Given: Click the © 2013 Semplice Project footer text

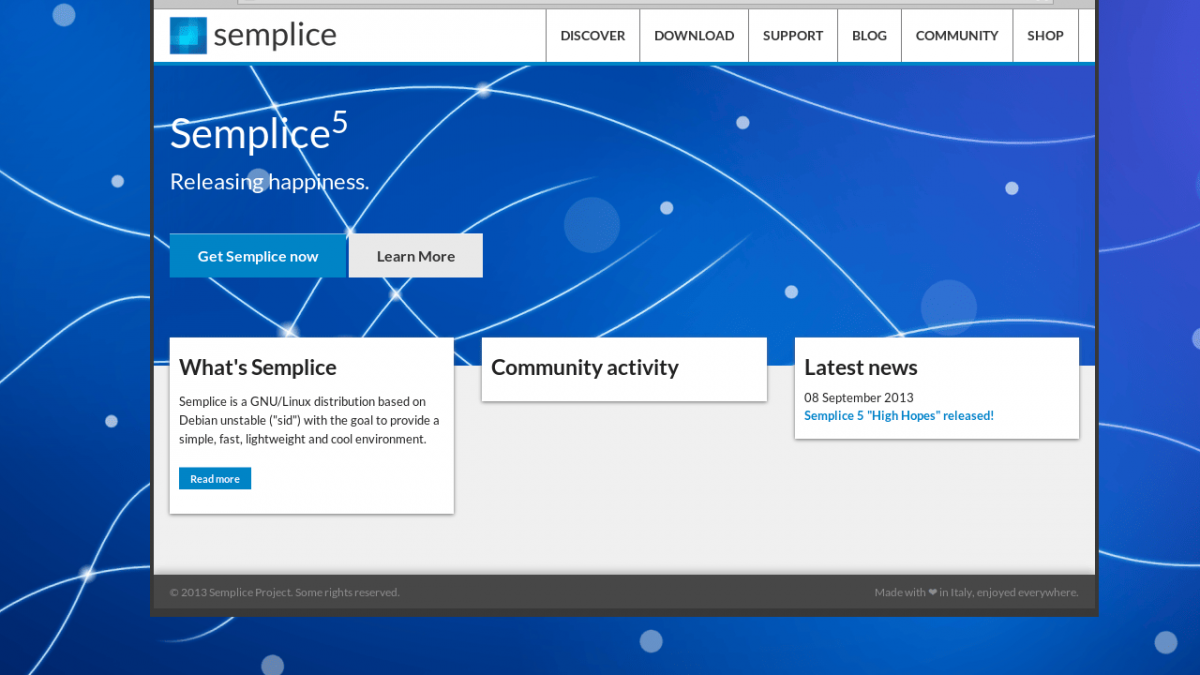Looking at the screenshot, I should tap(284, 593).
